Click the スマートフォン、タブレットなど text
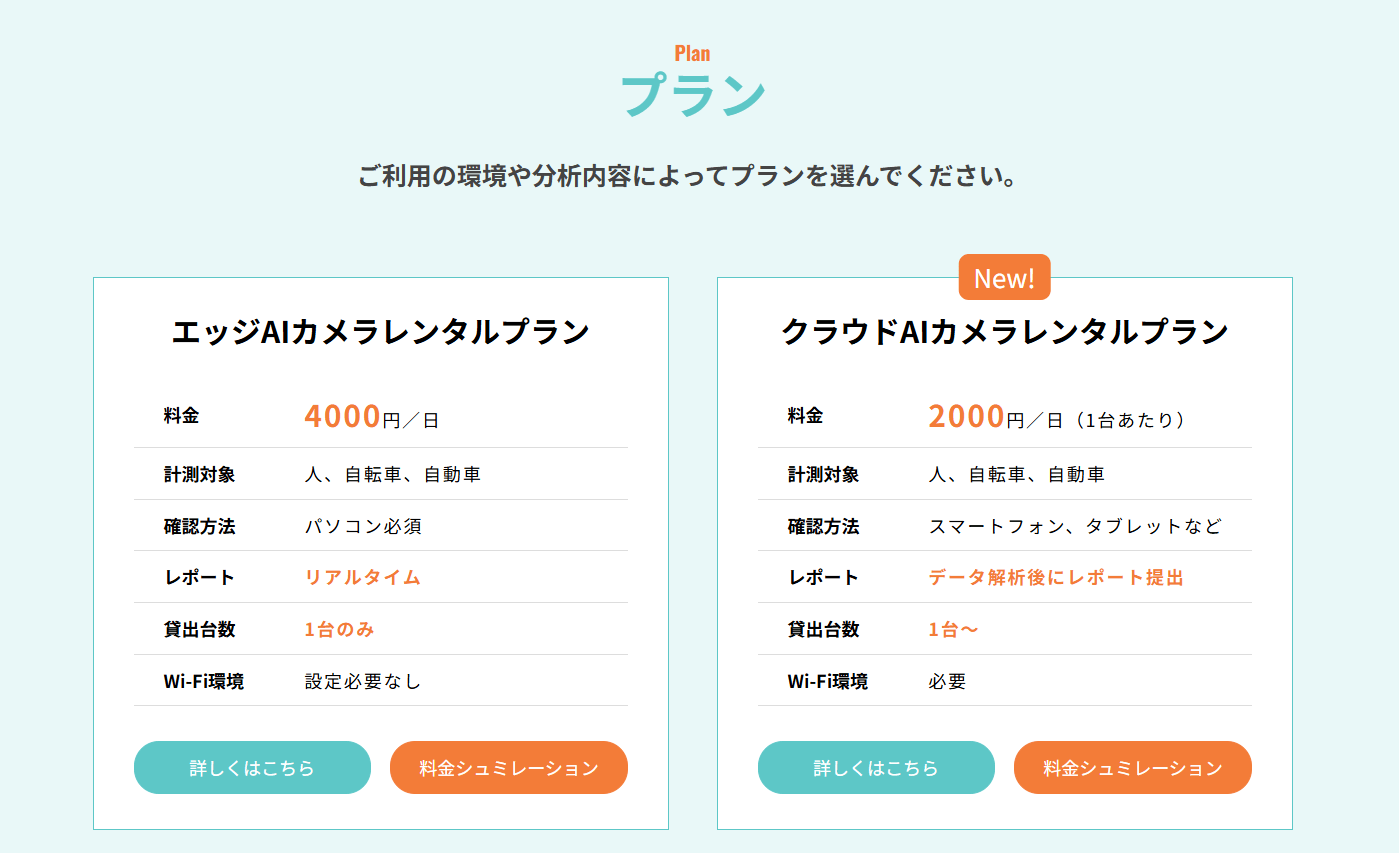The width and height of the screenshot is (1399, 853). point(1075,526)
